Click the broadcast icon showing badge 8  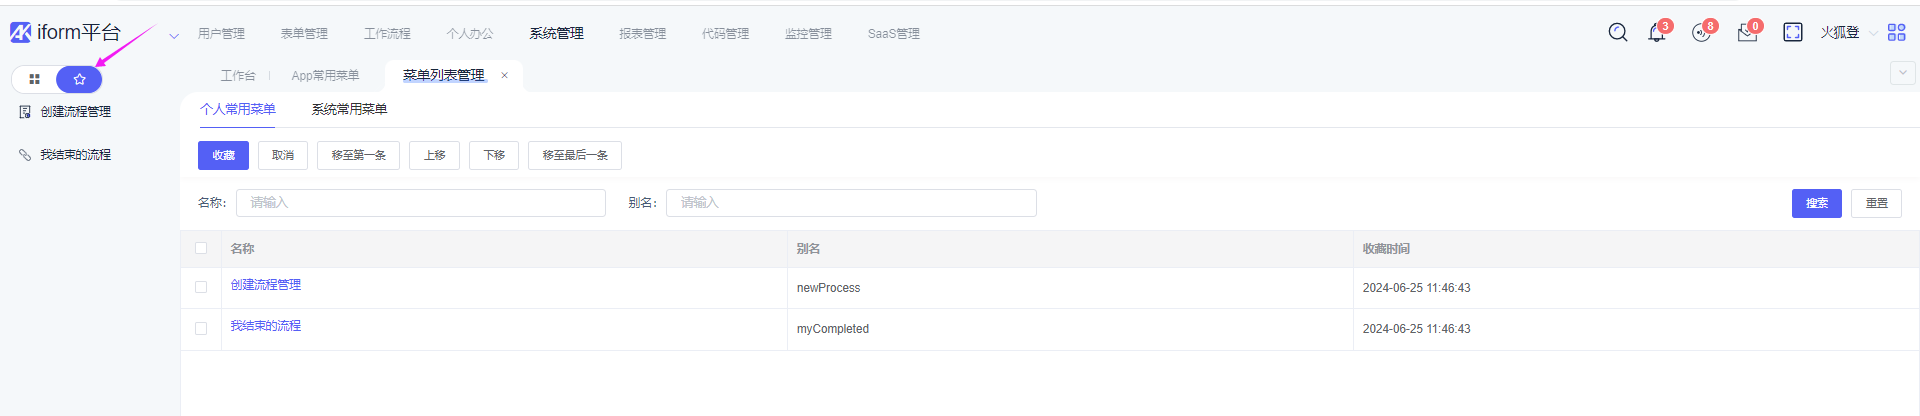click(1701, 33)
